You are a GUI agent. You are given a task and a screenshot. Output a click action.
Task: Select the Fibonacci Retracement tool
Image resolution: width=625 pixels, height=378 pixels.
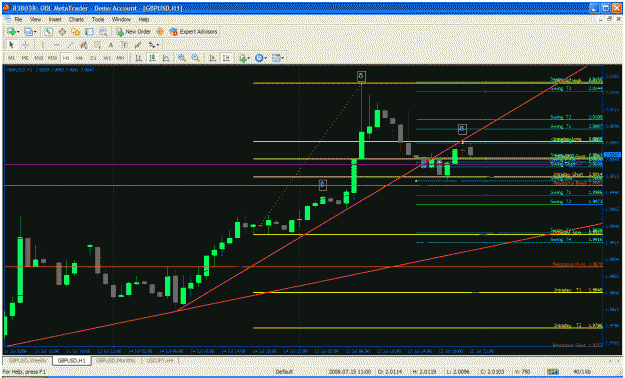(97, 45)
